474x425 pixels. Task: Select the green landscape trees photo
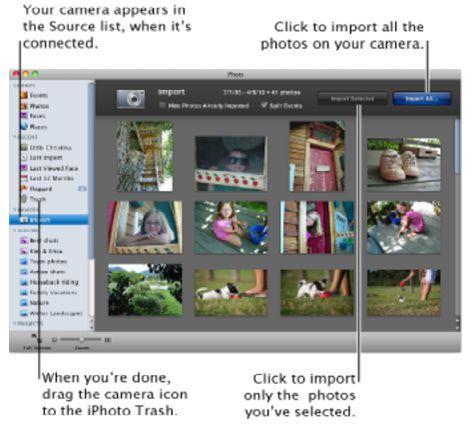point(145,290)
